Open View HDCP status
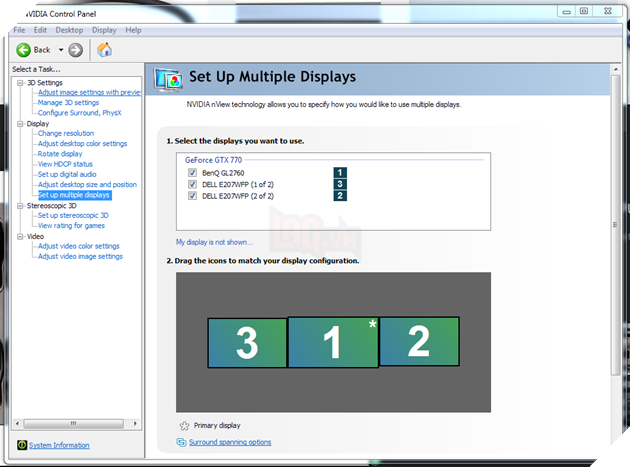Viewport: 630px width, 467px height. point(65,164)
